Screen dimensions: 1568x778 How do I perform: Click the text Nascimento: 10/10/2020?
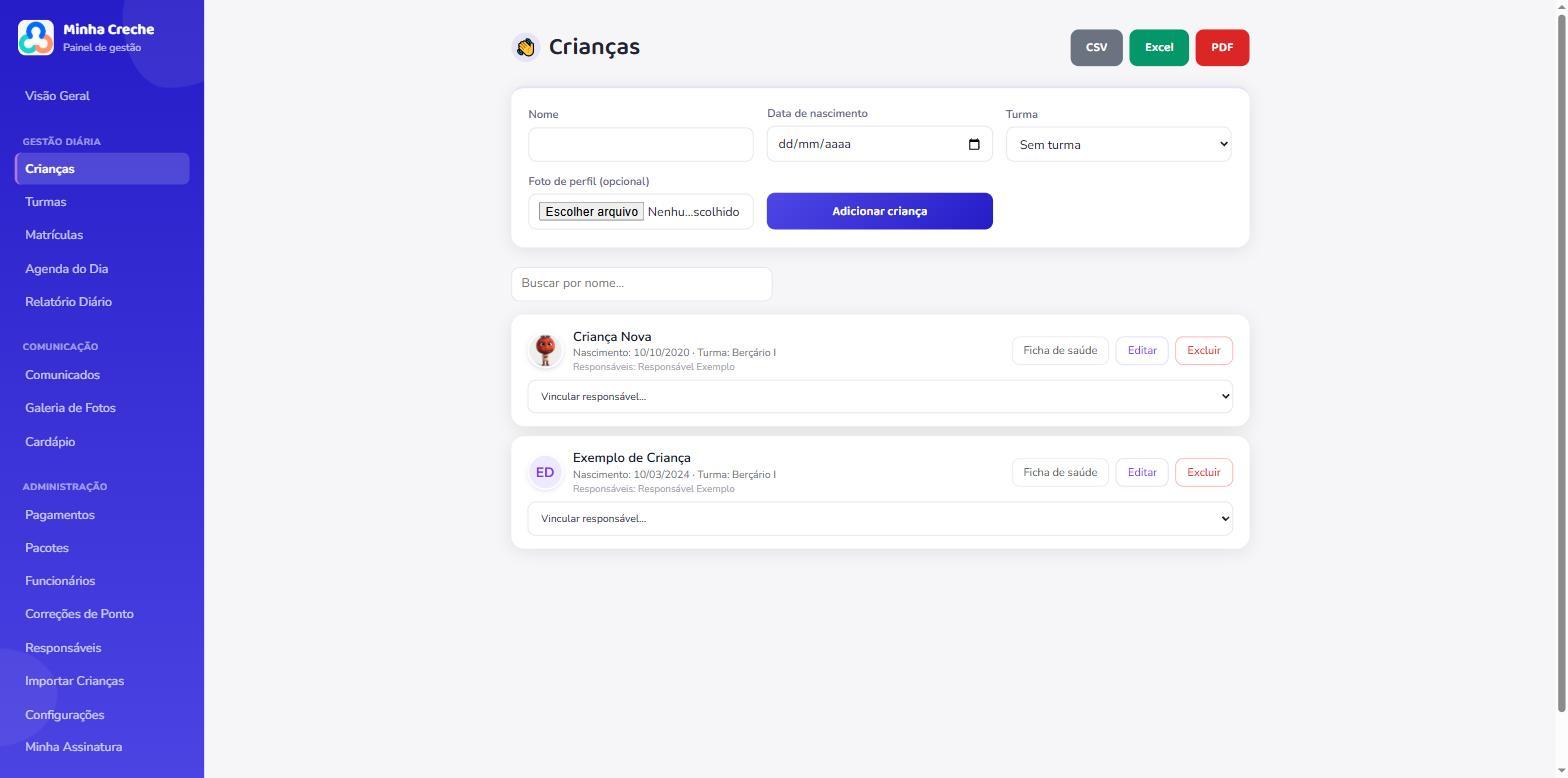tap(631, 353)
